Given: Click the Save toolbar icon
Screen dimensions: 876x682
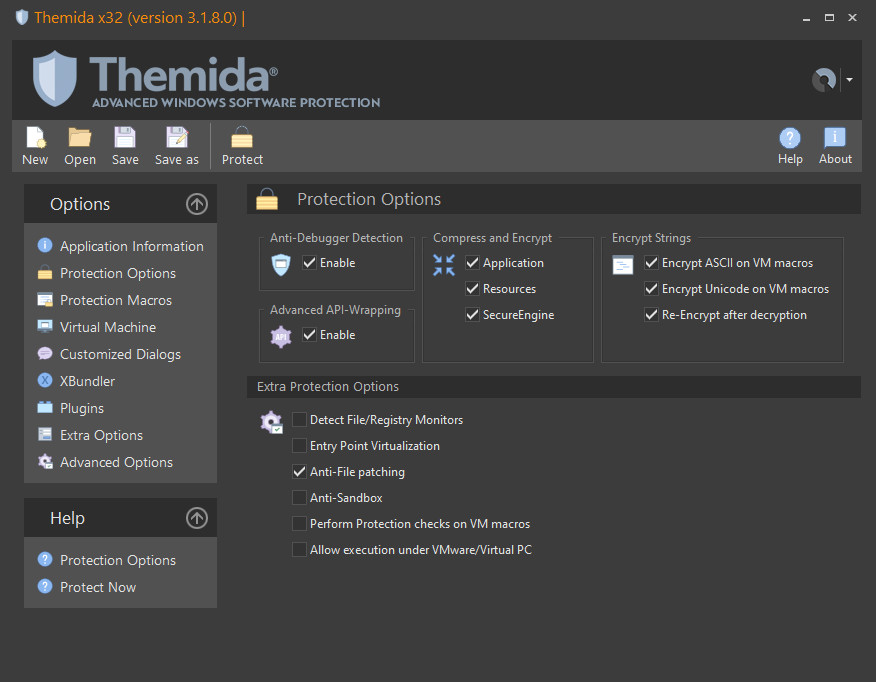Looking at the screenshot, I should click(125, 138).
